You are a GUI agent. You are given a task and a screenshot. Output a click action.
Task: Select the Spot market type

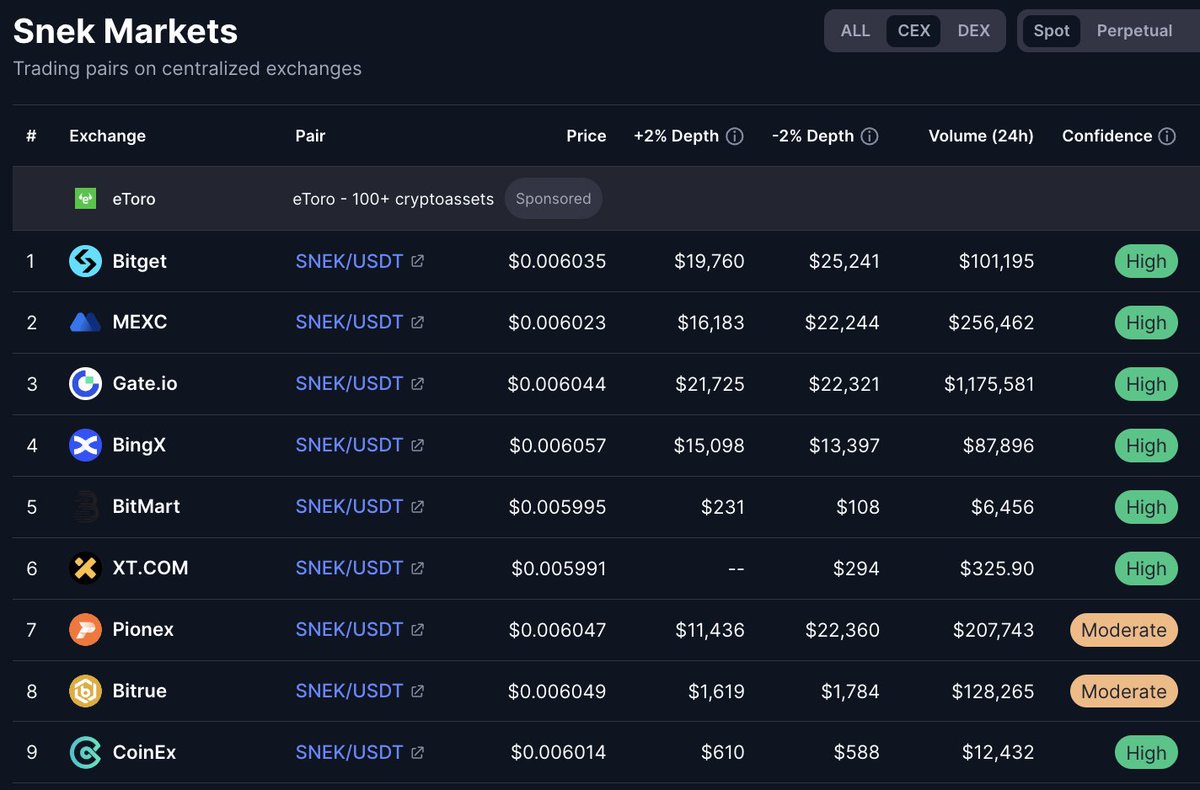coord(1051,31)
